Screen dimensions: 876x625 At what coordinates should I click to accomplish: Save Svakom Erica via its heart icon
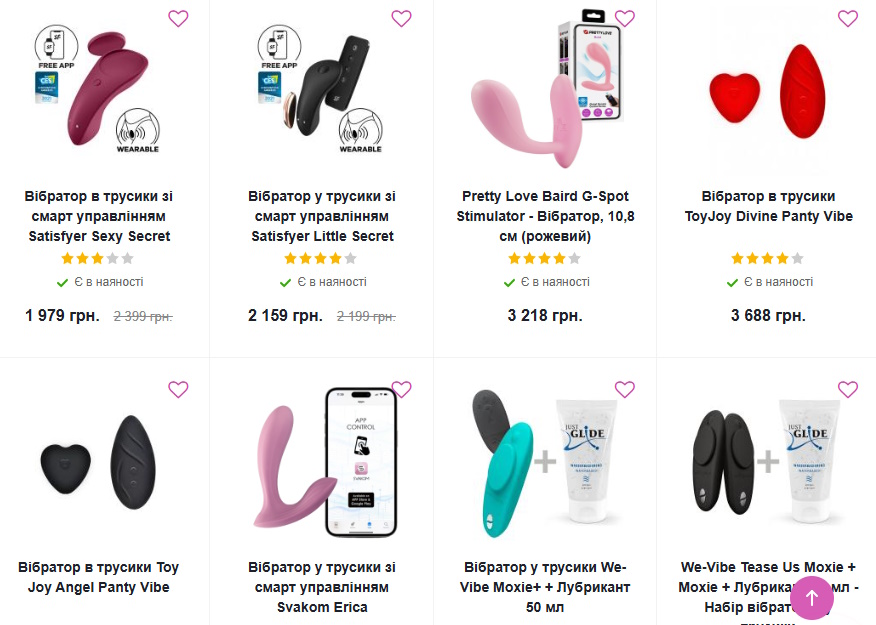point(401,389)
